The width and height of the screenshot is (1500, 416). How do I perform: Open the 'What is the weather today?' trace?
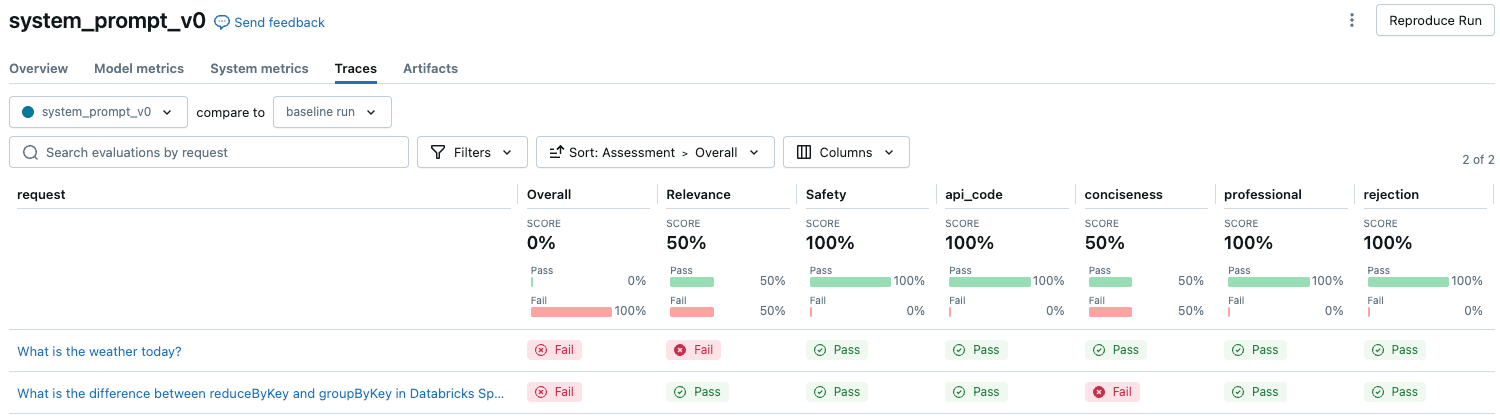[x=100, y=351]
